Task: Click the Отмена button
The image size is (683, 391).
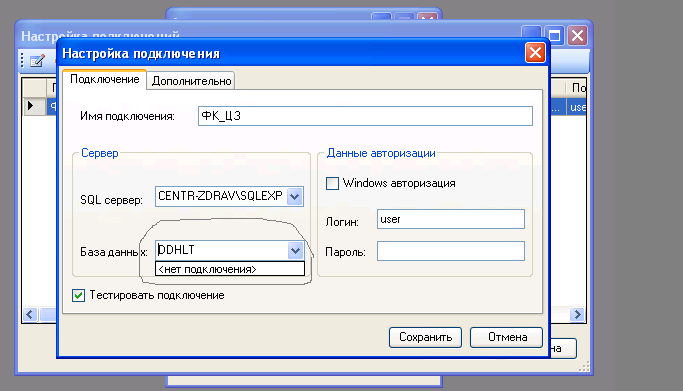Action: 507,337
